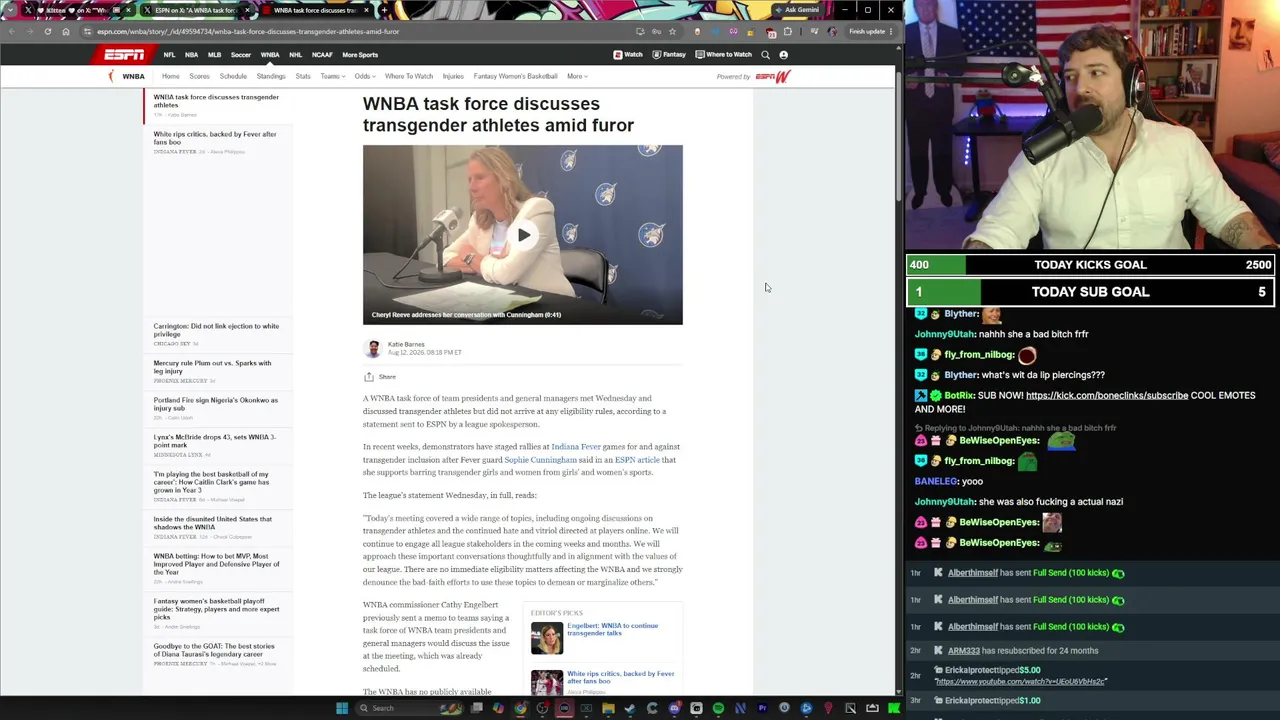
Task: Open the kick.com/boneclinks/subscribe link in chat
Action: click(1107, 395)
